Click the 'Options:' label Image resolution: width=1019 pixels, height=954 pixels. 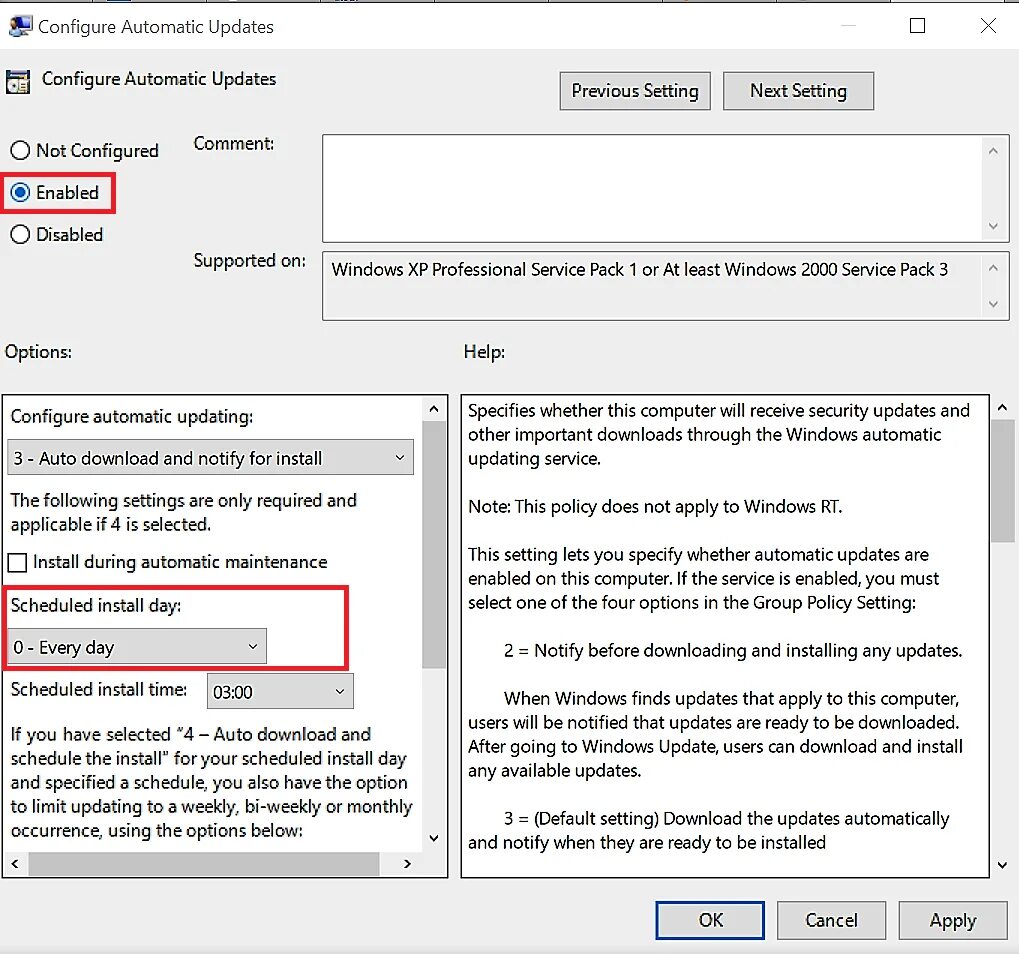(38, 352)
